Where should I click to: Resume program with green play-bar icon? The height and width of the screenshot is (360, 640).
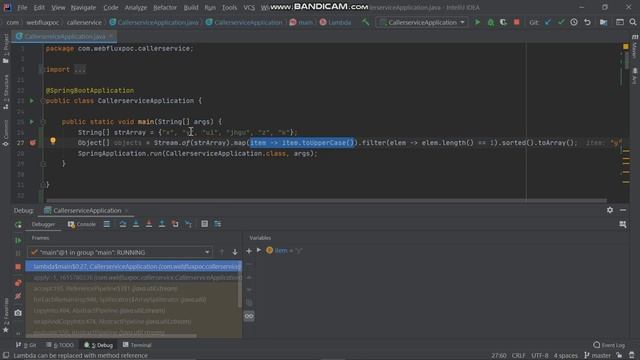pyautogui.click(x=18, y=240)
